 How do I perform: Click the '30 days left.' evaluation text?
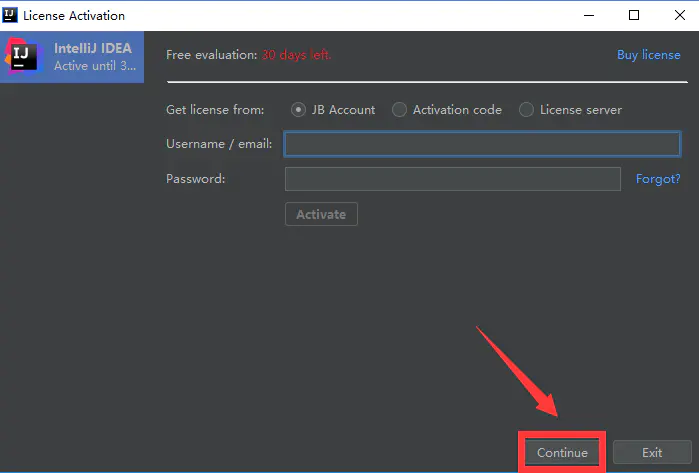point(296,55)
